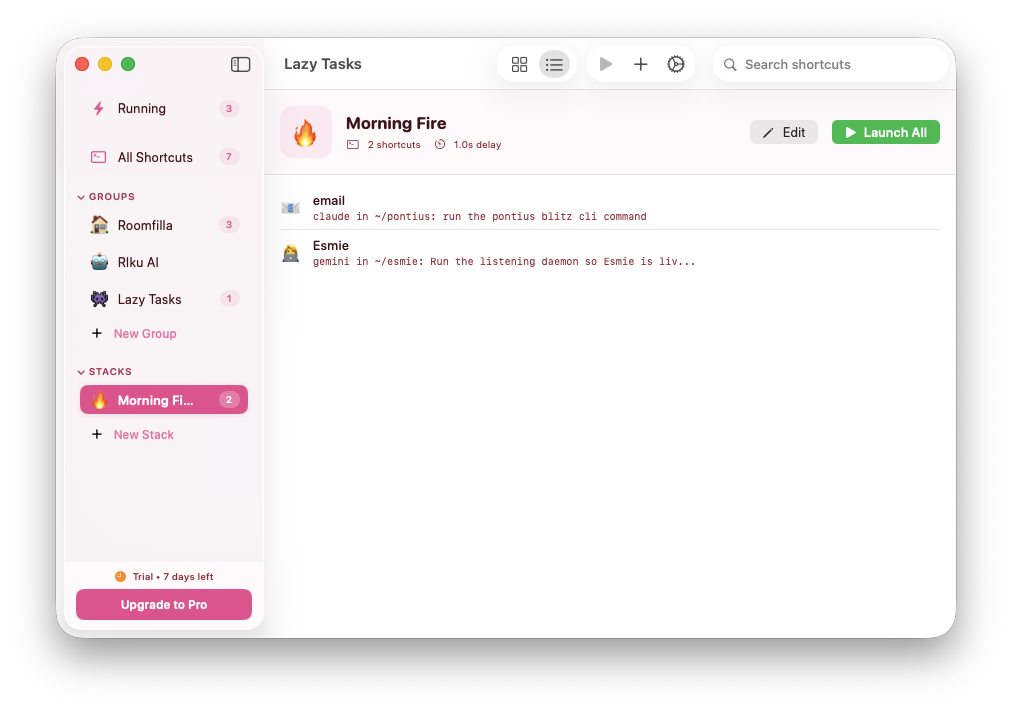Select the Roomfilla house icon
This screenshot has height=712, width=1012.
click(97, 225)
